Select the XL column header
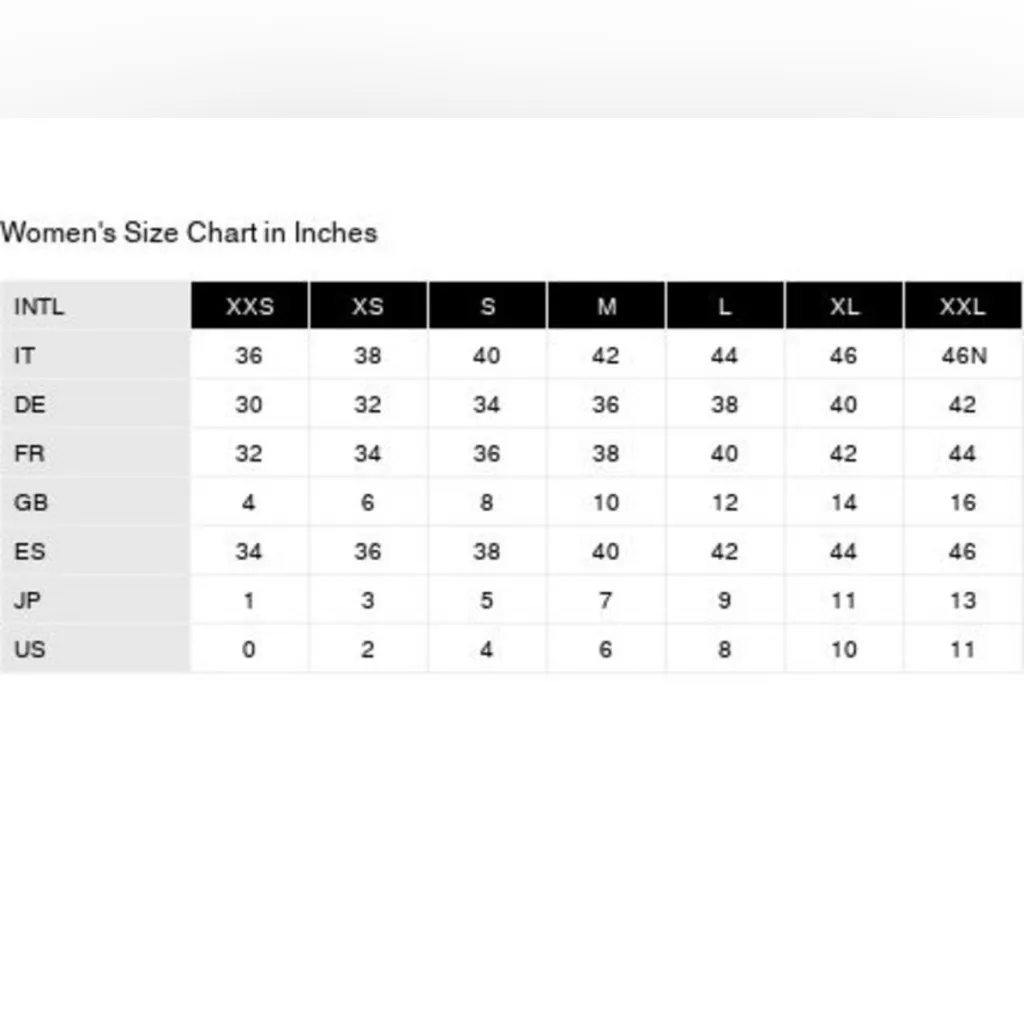This screenshot has width=1024, height=1024. click(844, 307)
